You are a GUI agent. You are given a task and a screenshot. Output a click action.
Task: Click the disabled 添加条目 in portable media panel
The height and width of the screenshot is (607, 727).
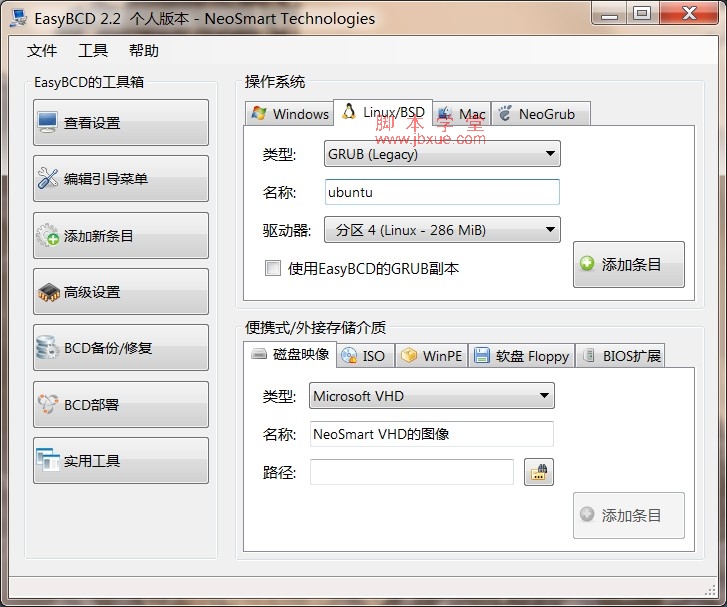629,515
